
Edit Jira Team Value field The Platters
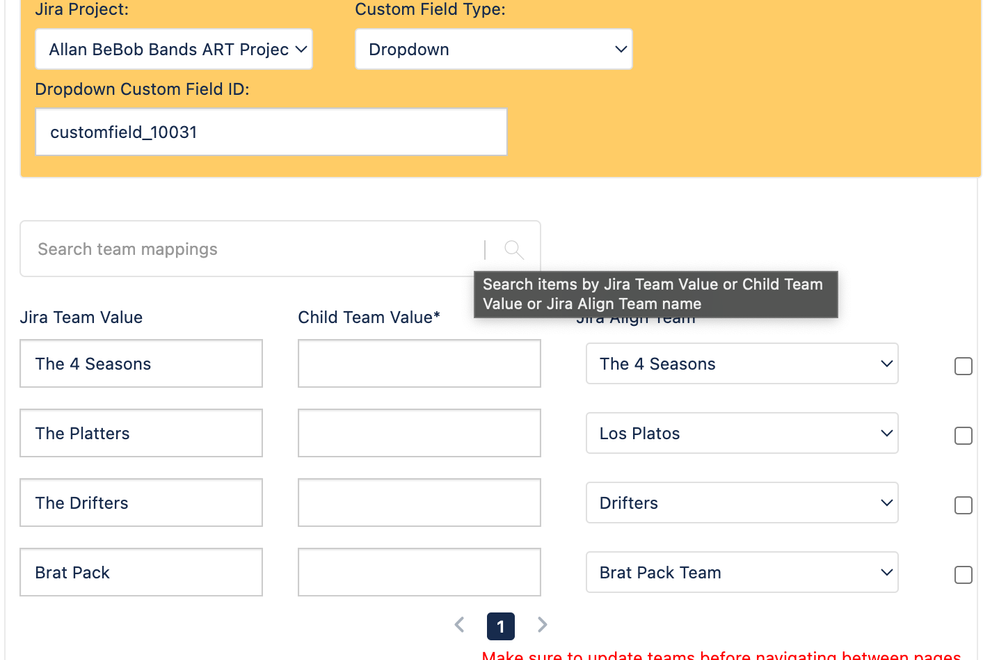click(141, 433)
